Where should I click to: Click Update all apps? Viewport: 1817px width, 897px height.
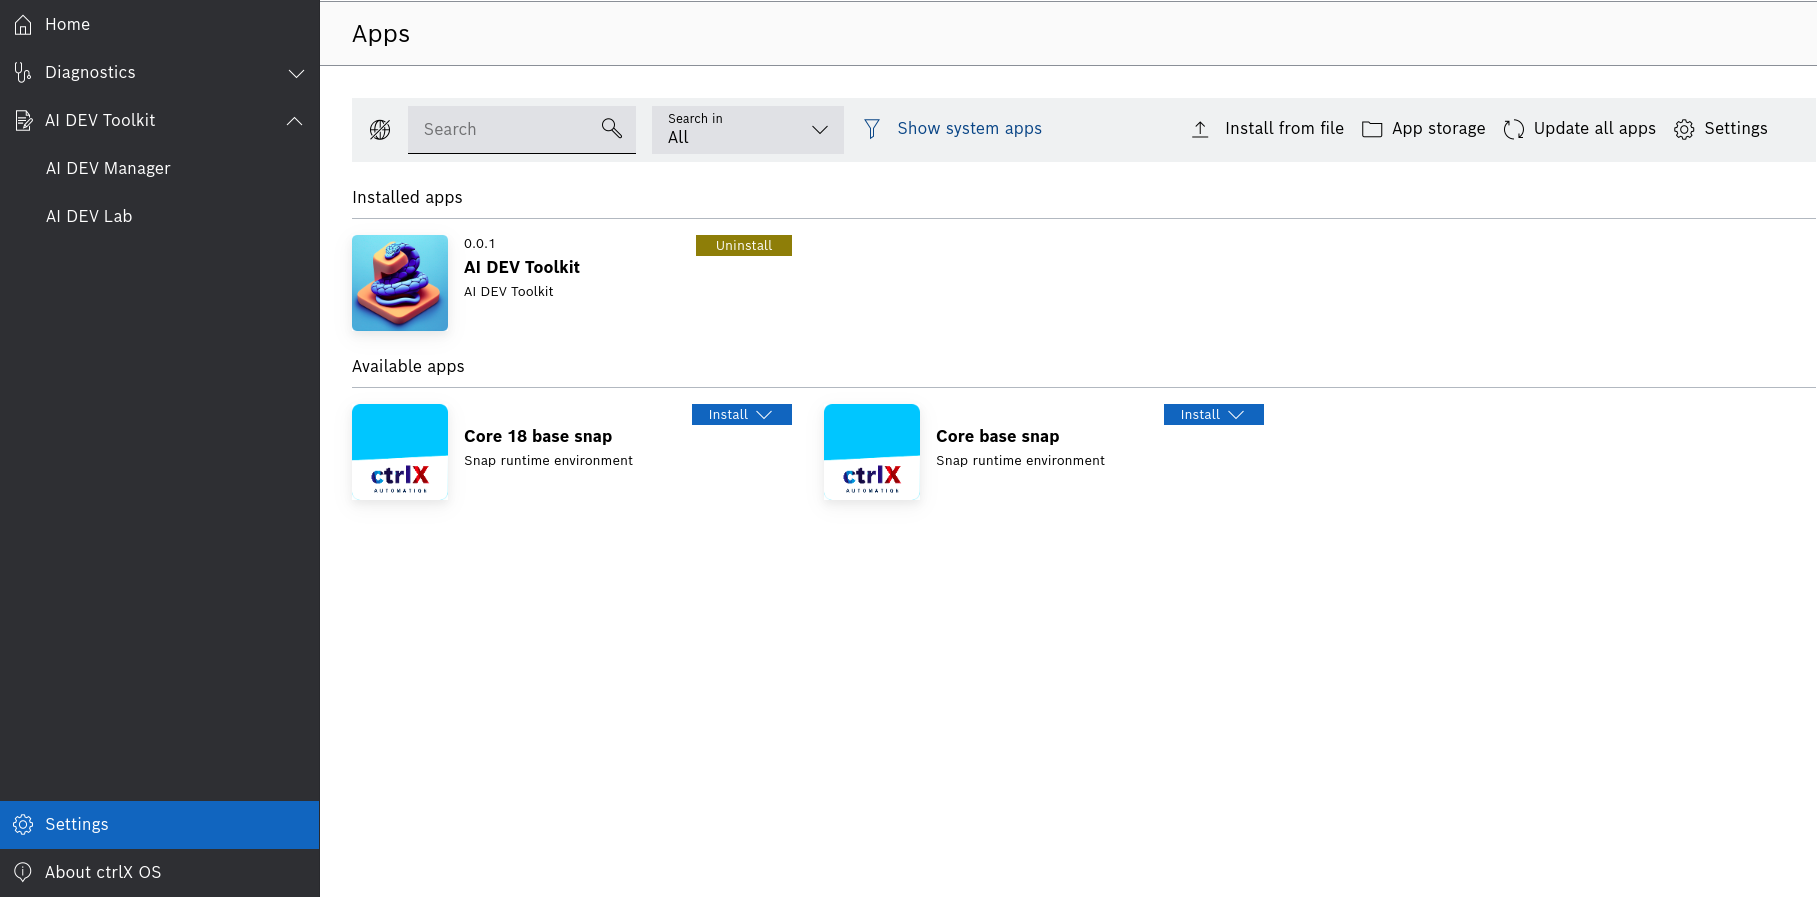point(1580,128)
